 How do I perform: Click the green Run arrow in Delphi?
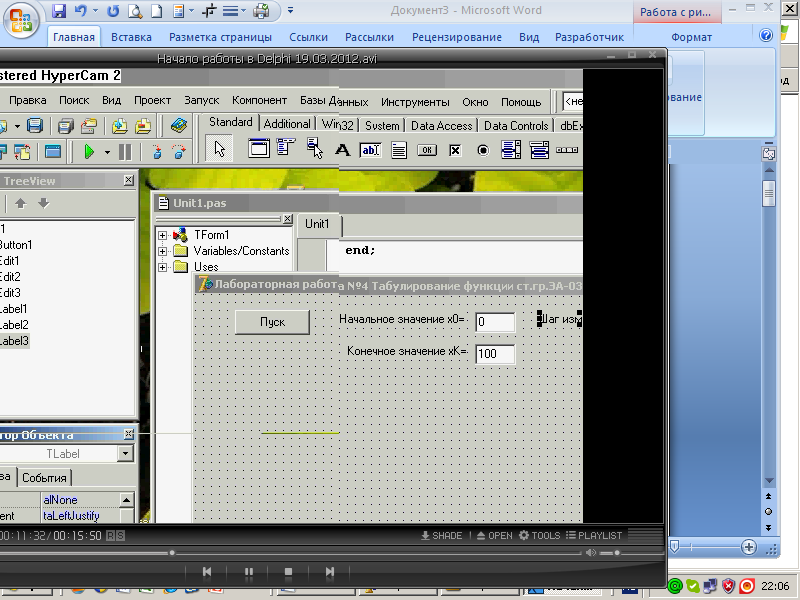click(89, 151)
